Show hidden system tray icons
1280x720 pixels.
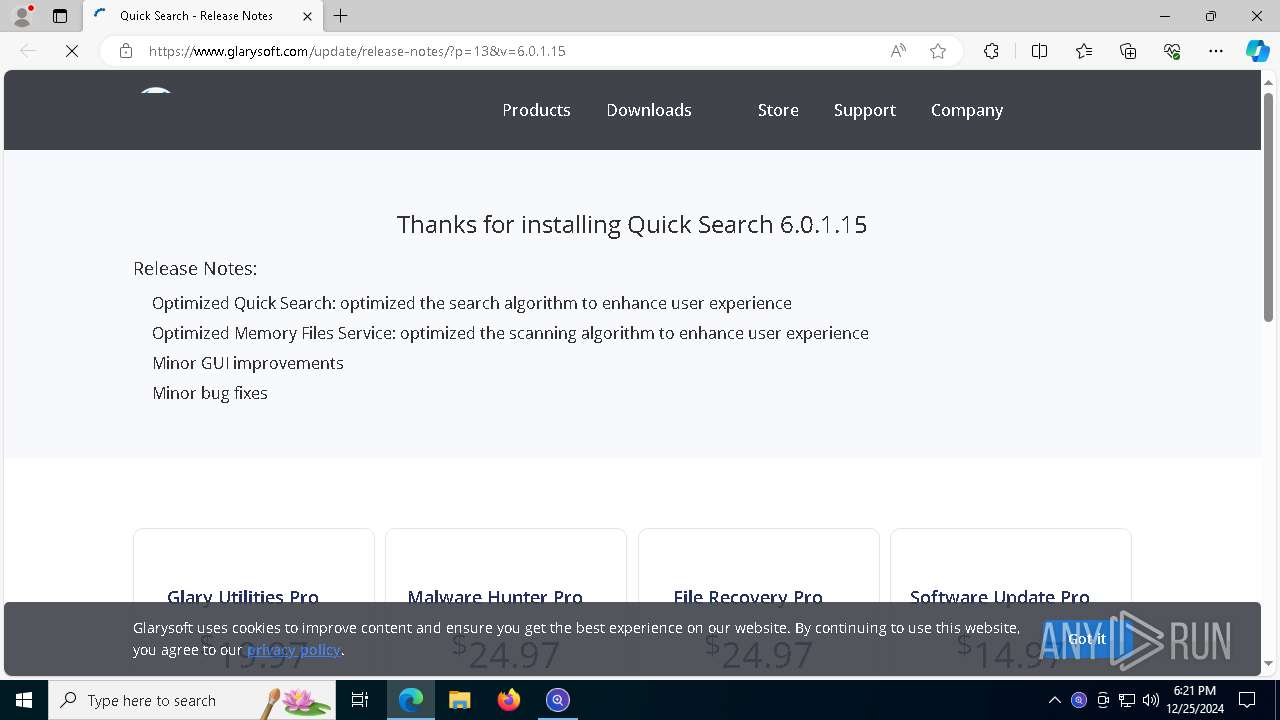click(x=1054, y=700)
